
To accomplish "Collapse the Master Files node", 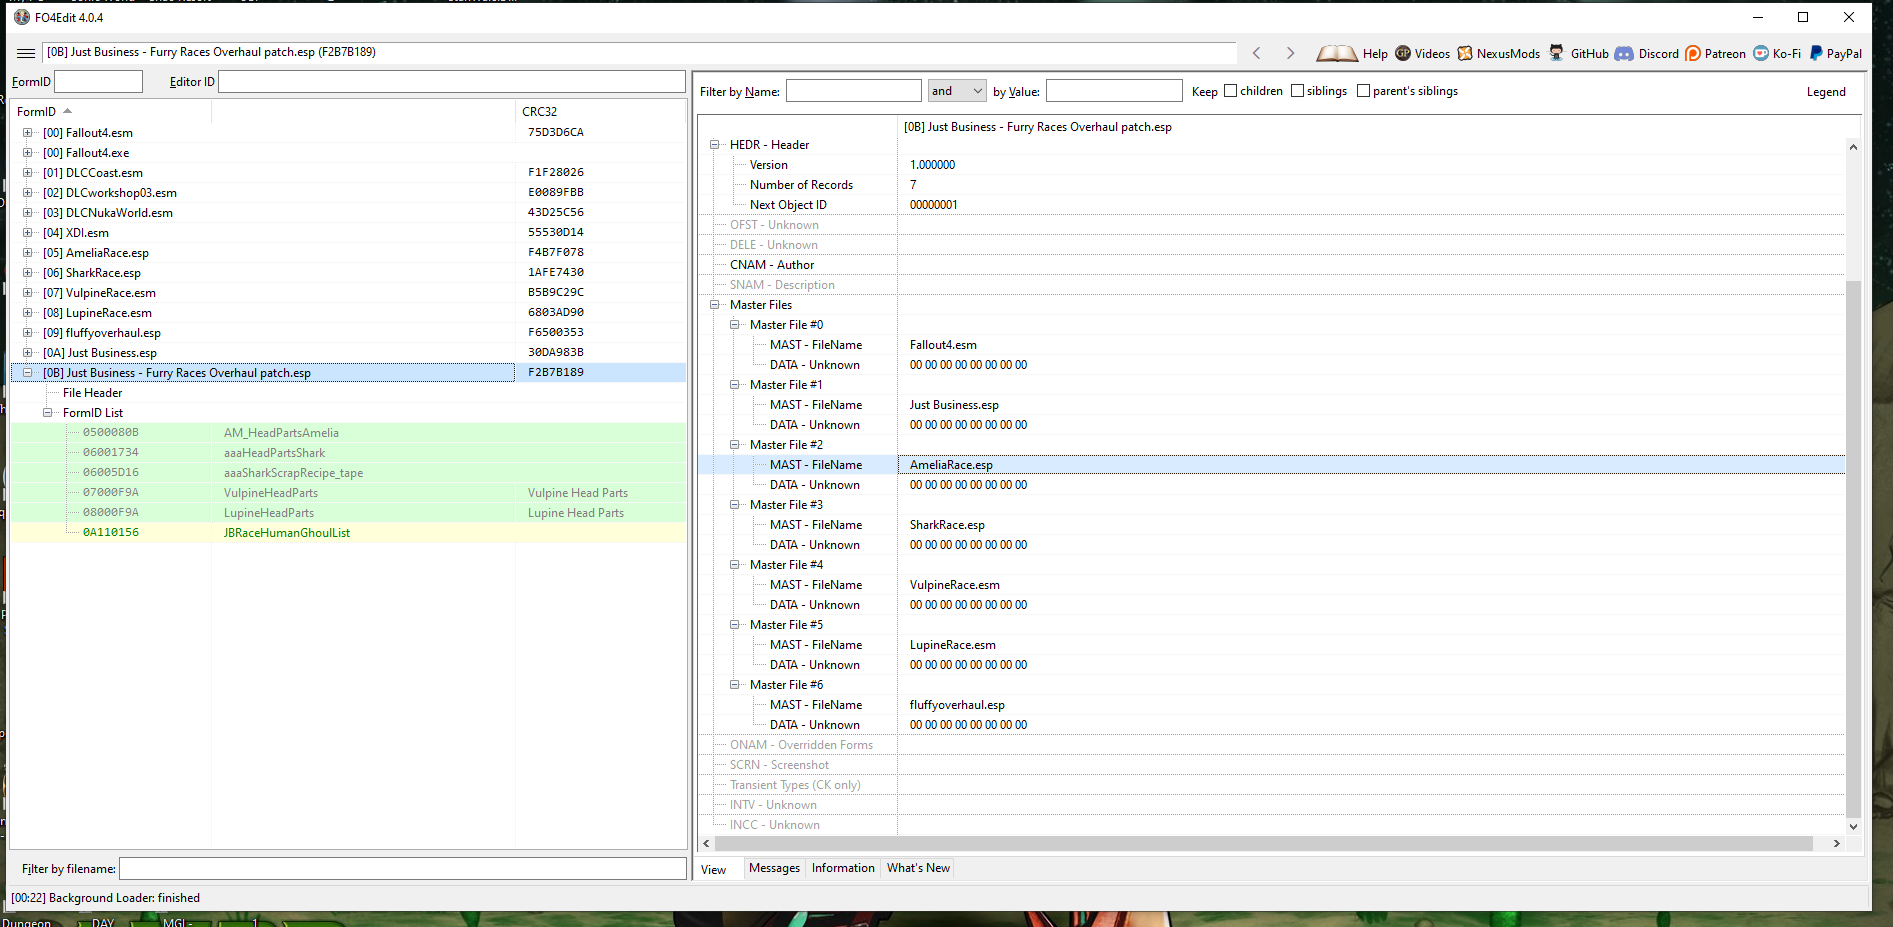I will tap(714, 304).
